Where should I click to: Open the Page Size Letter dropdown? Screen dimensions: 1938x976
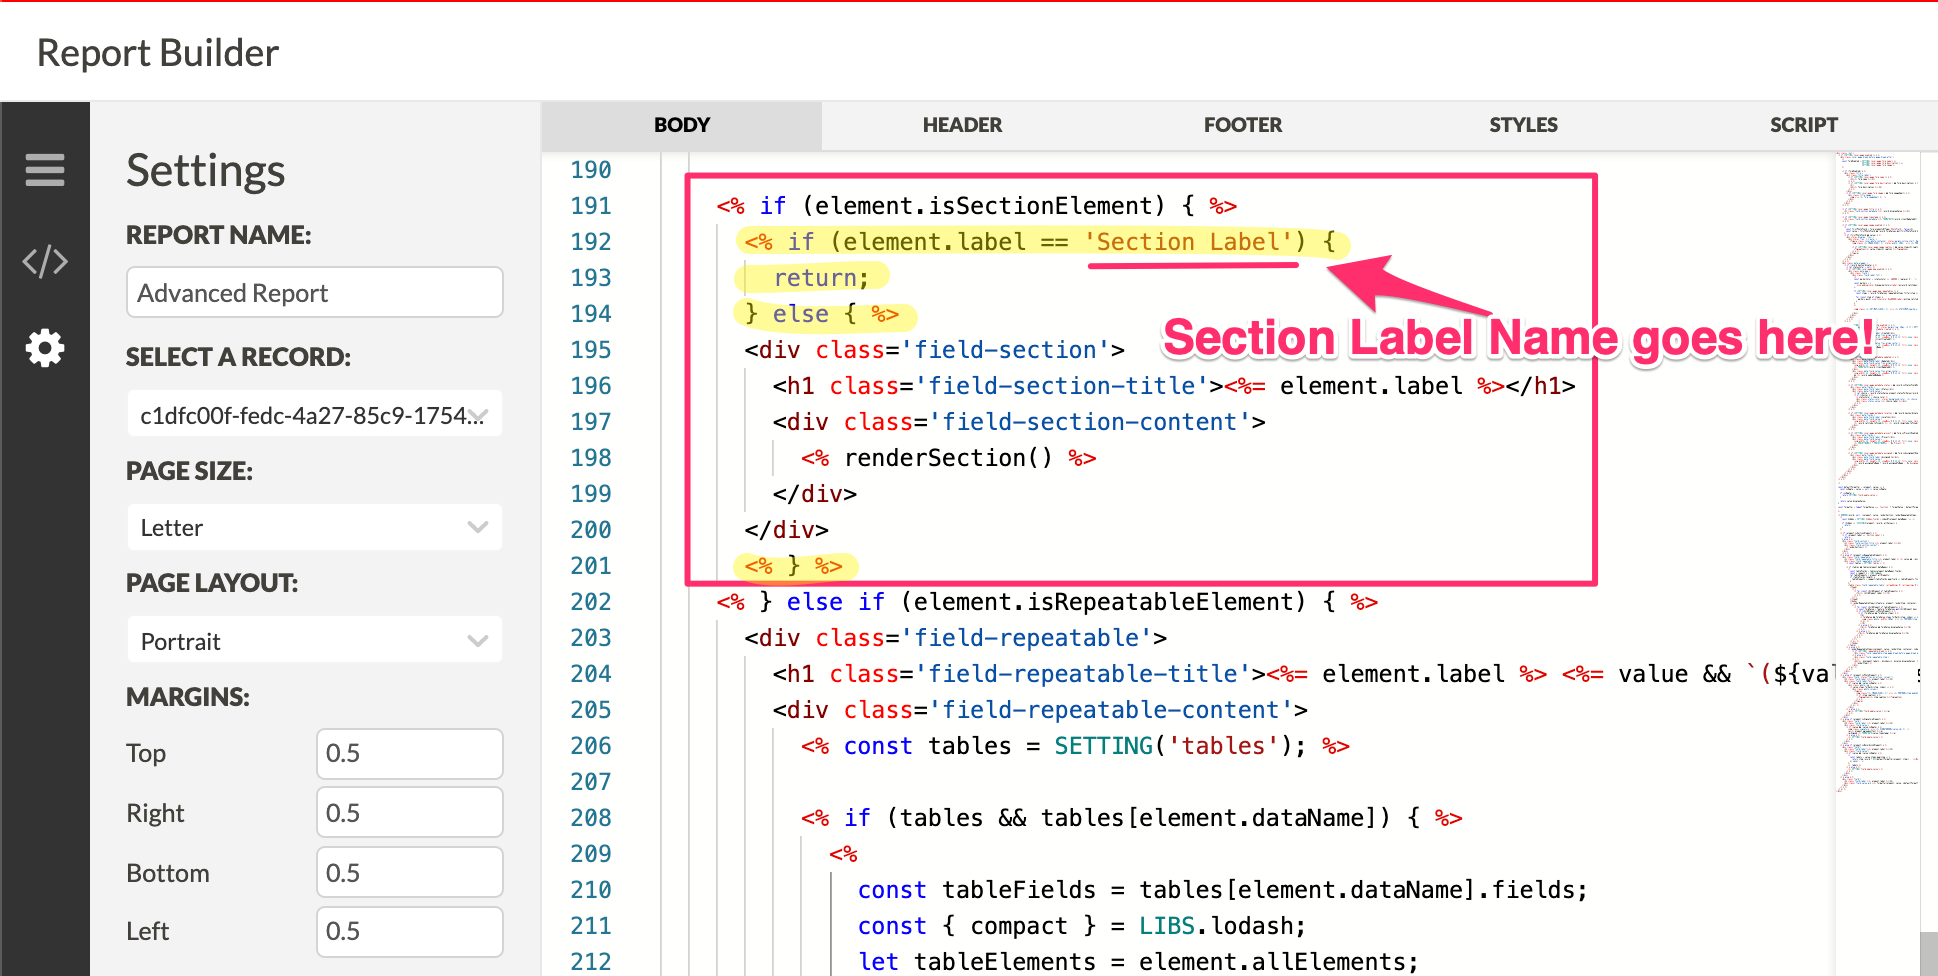(315, 527)
